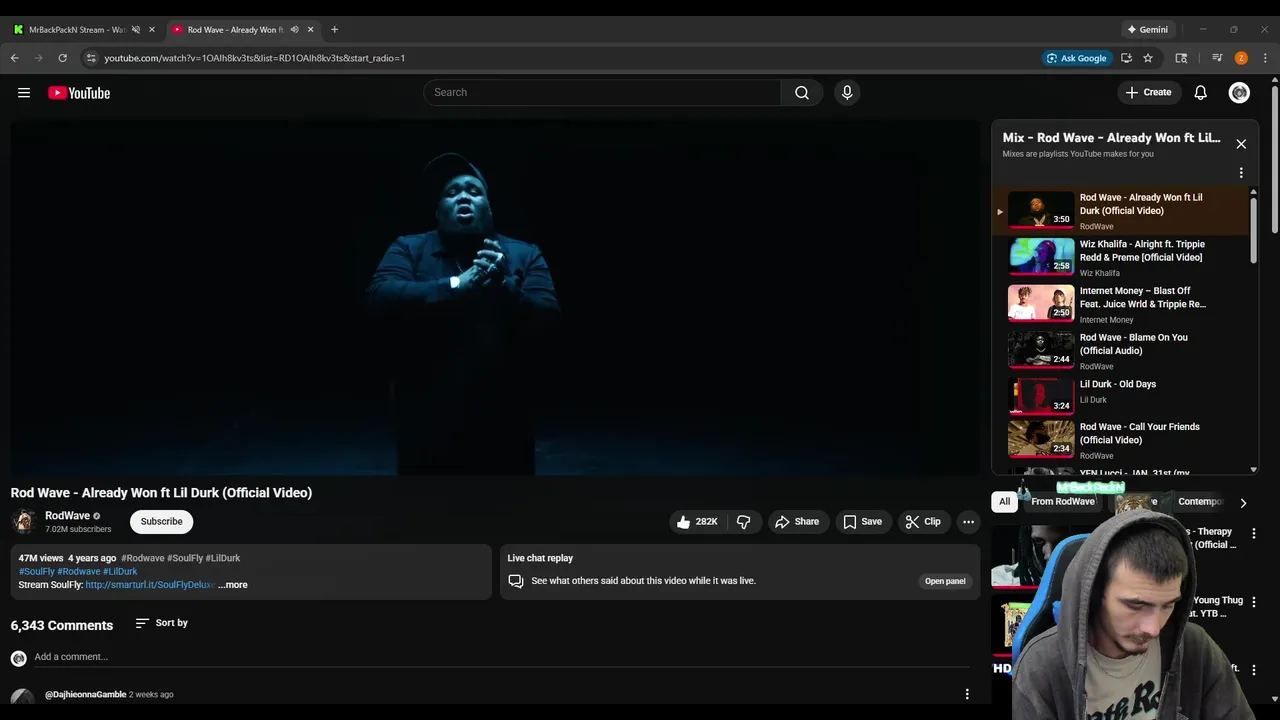
Task: Save video to a playlist
Action: pos(862,522)
